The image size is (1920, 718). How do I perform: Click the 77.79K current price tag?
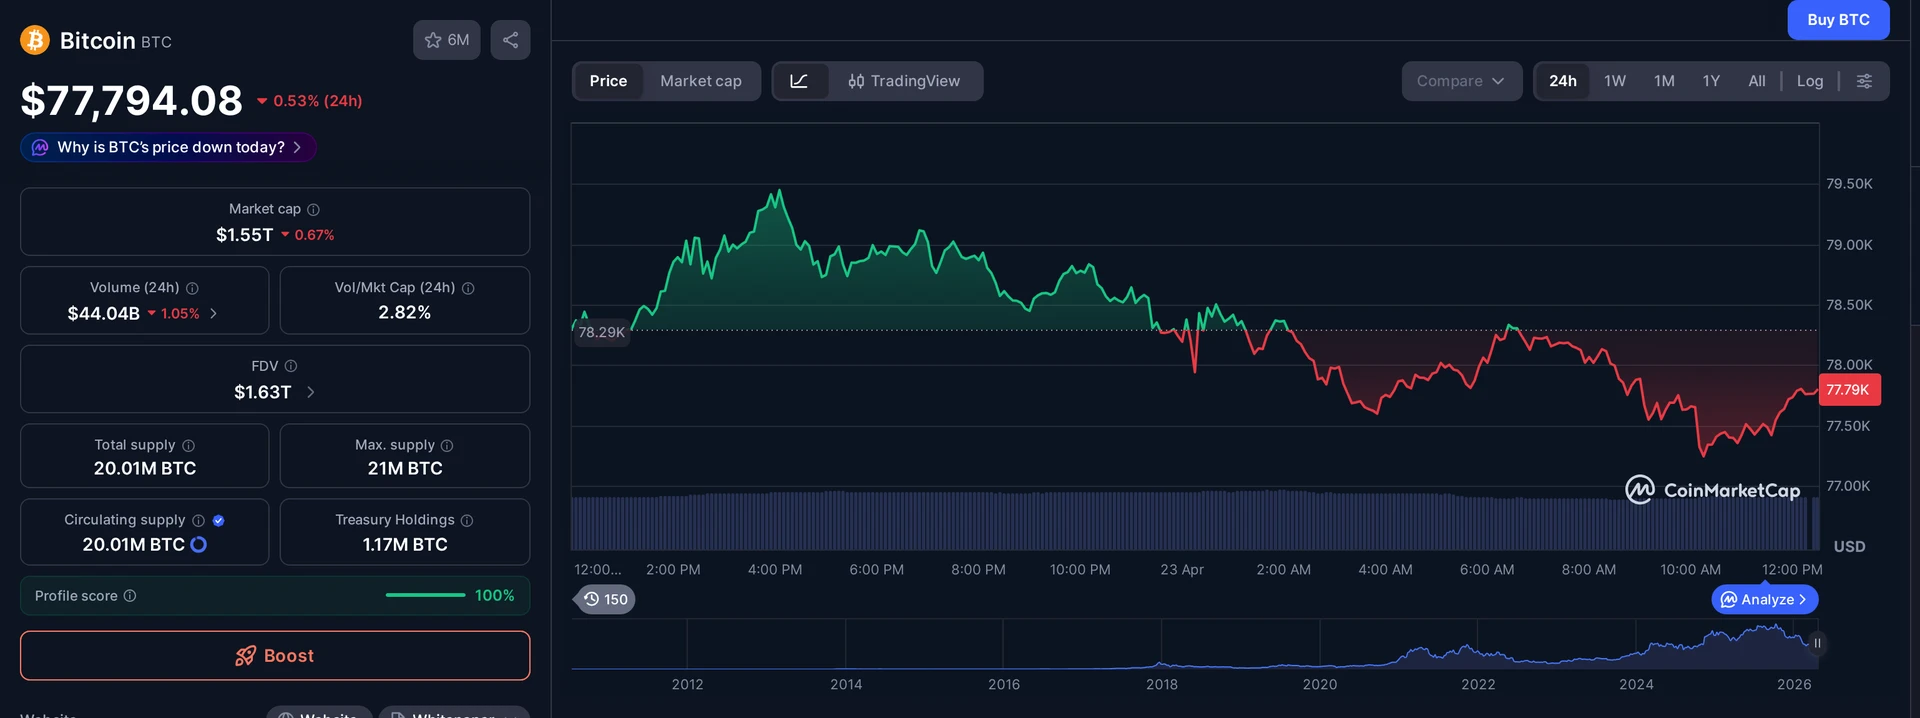click(1848, 390)
